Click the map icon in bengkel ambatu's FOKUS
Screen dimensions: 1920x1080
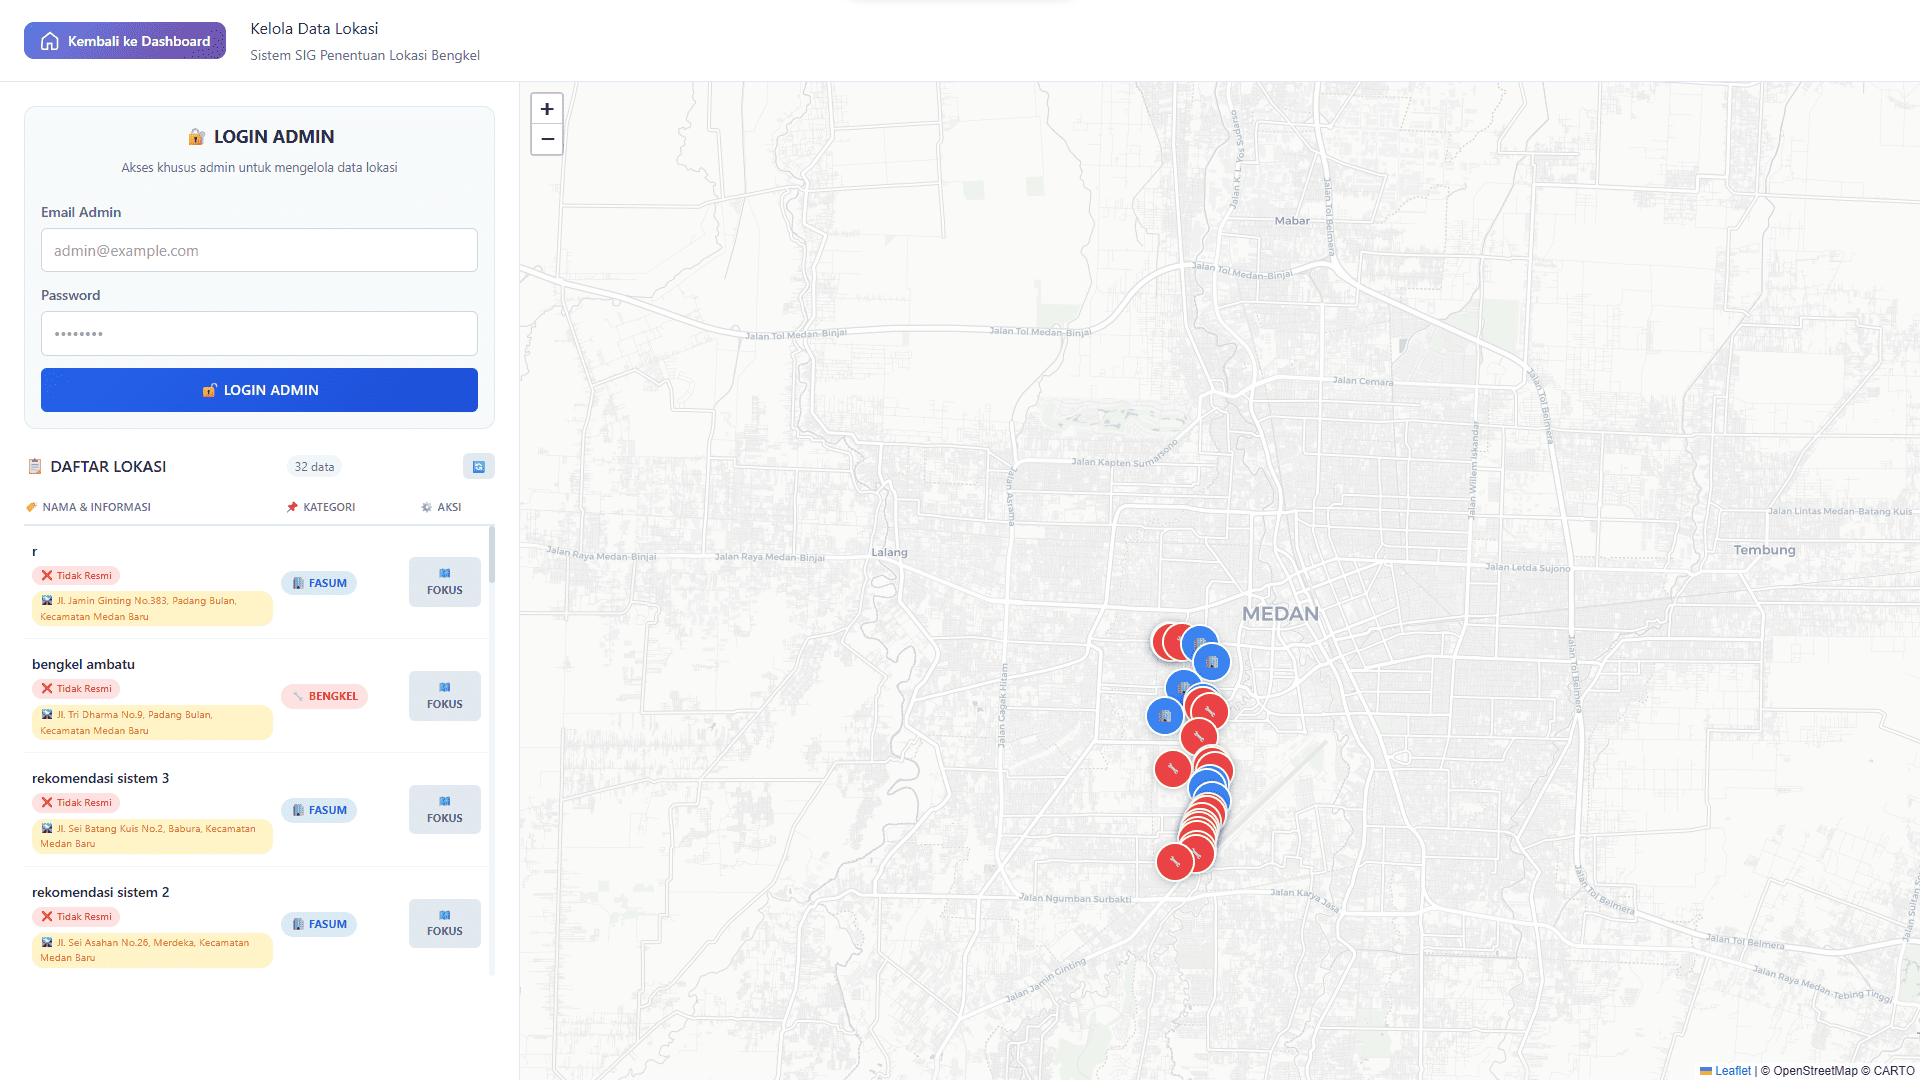tap(445, 687)
